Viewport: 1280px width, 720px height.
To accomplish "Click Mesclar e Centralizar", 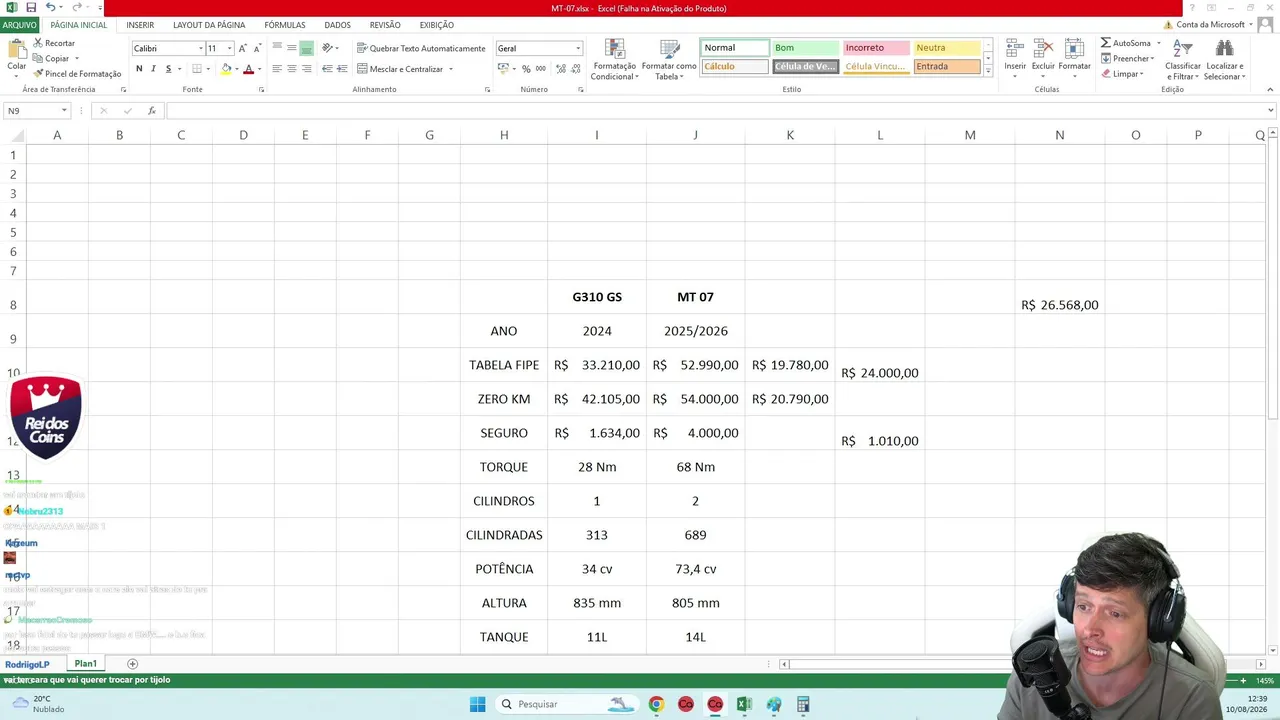I will click(x=400, y=69).
